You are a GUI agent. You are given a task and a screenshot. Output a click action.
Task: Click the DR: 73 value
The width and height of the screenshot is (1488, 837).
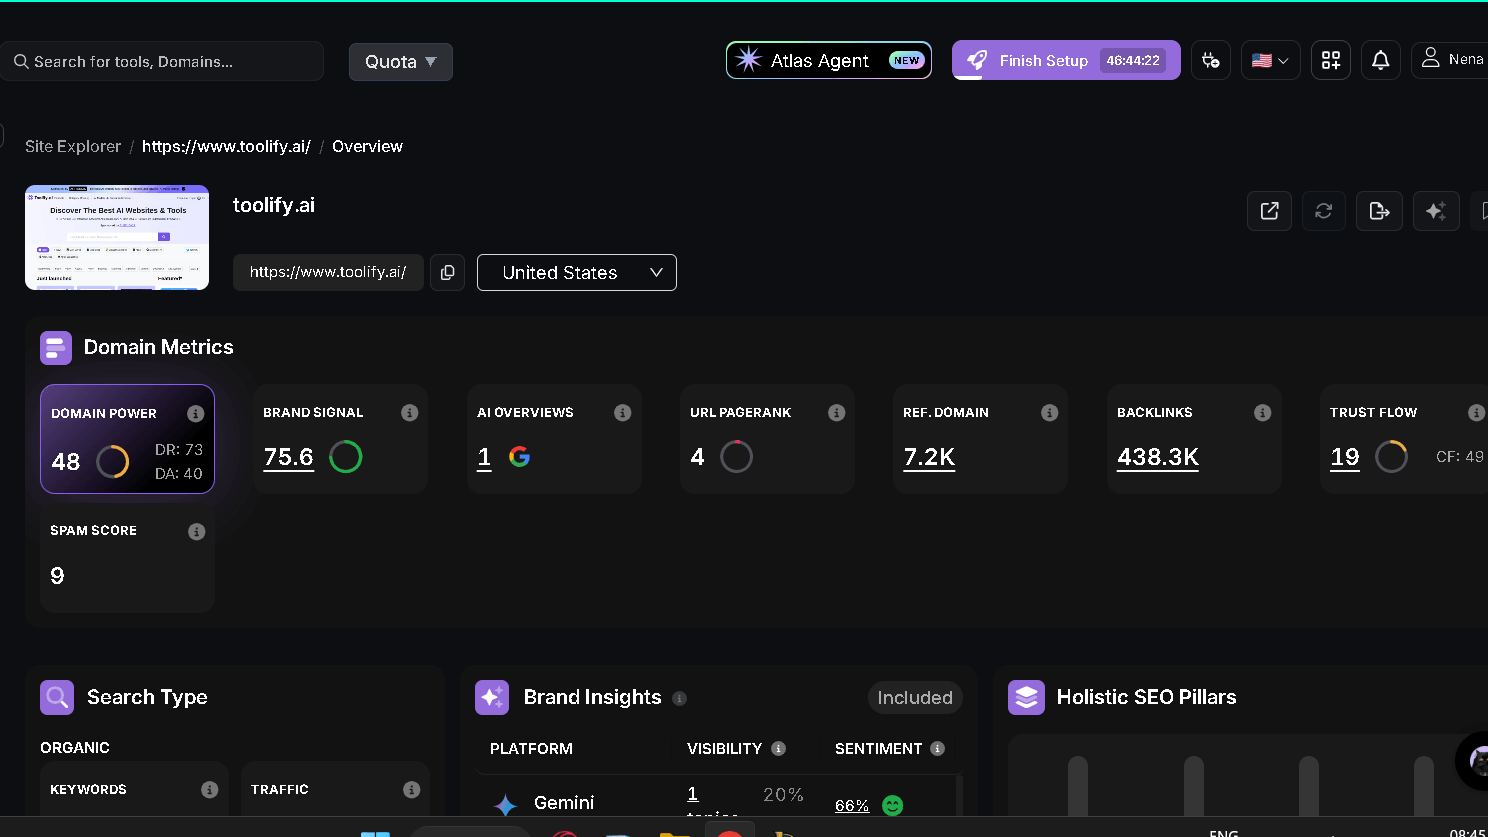point(179,450)
